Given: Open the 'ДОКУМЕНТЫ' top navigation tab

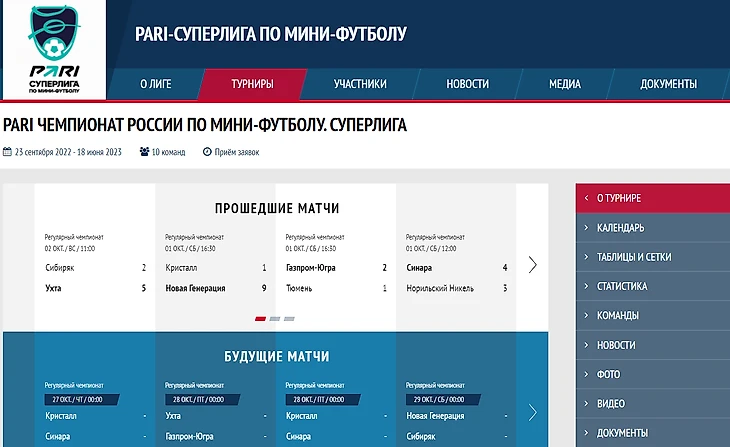Looking at the screenshot, I should pyautogui.click(x=669, y=84).
